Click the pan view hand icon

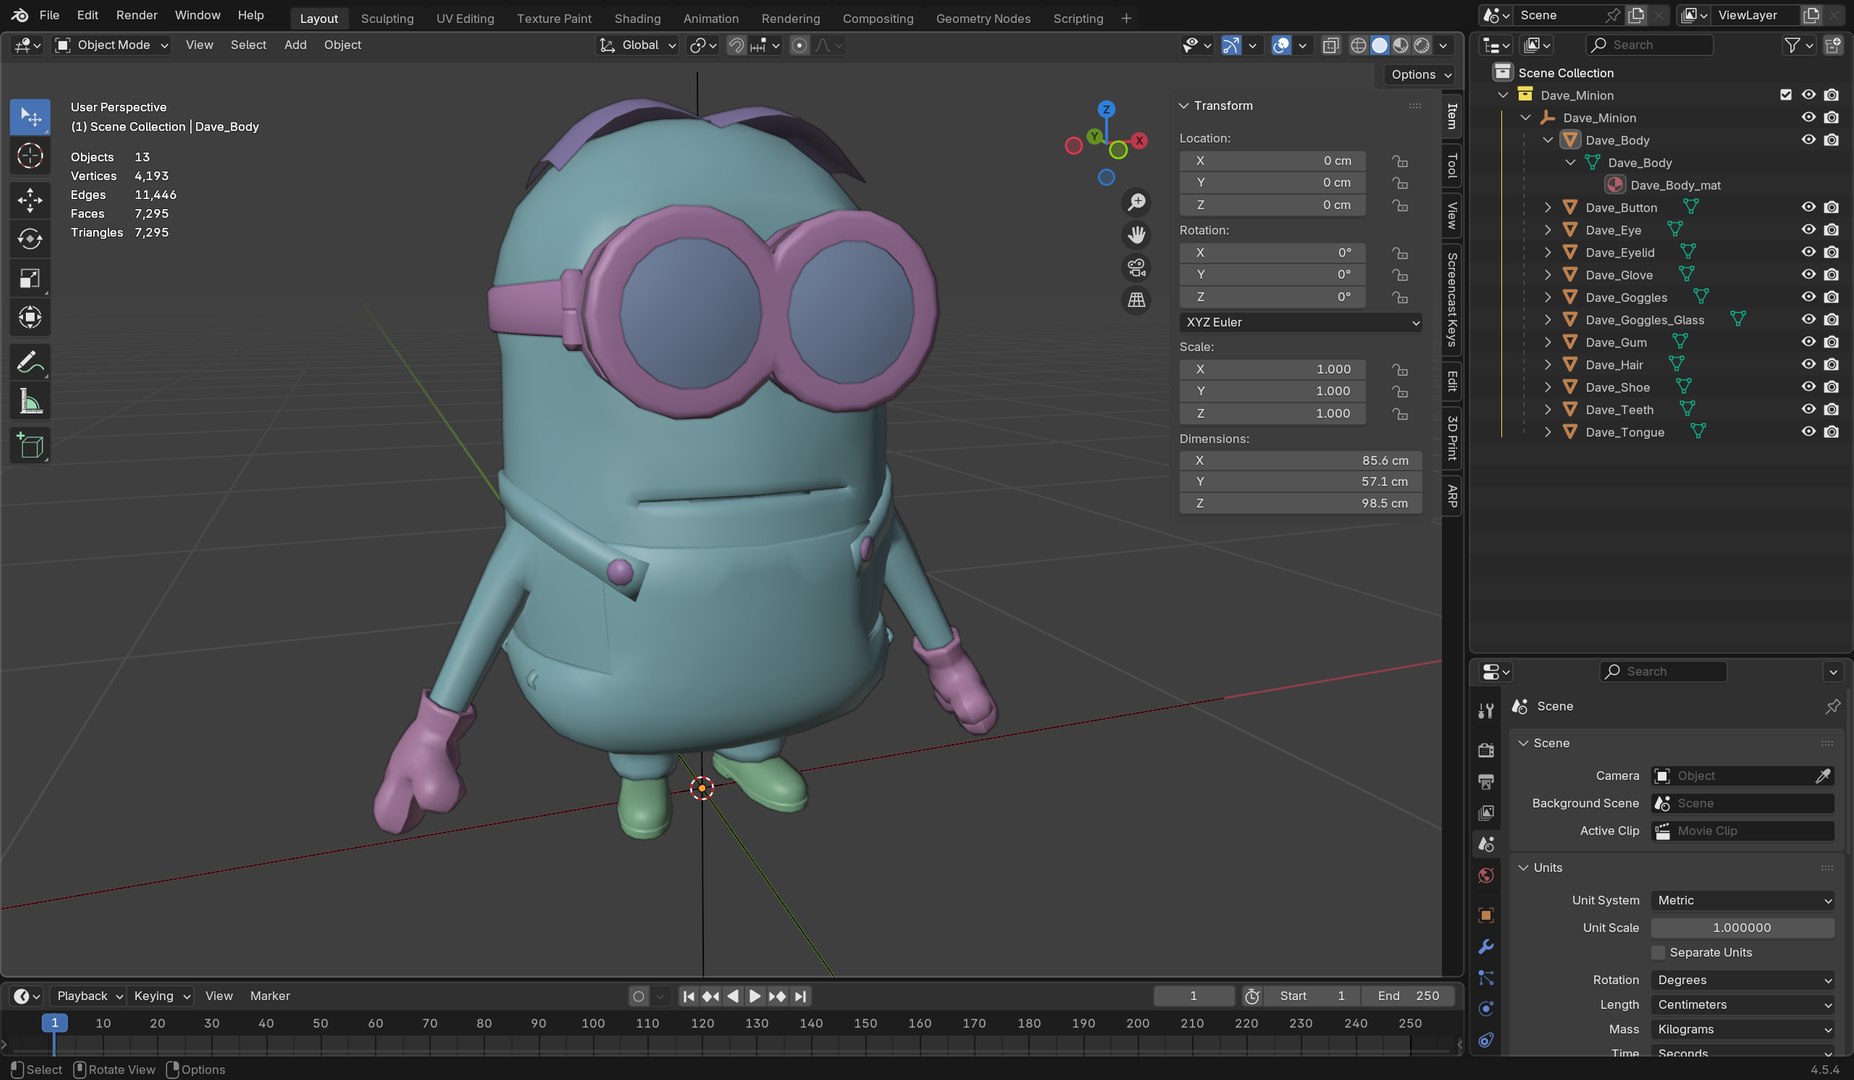(x=1137, y=235)
